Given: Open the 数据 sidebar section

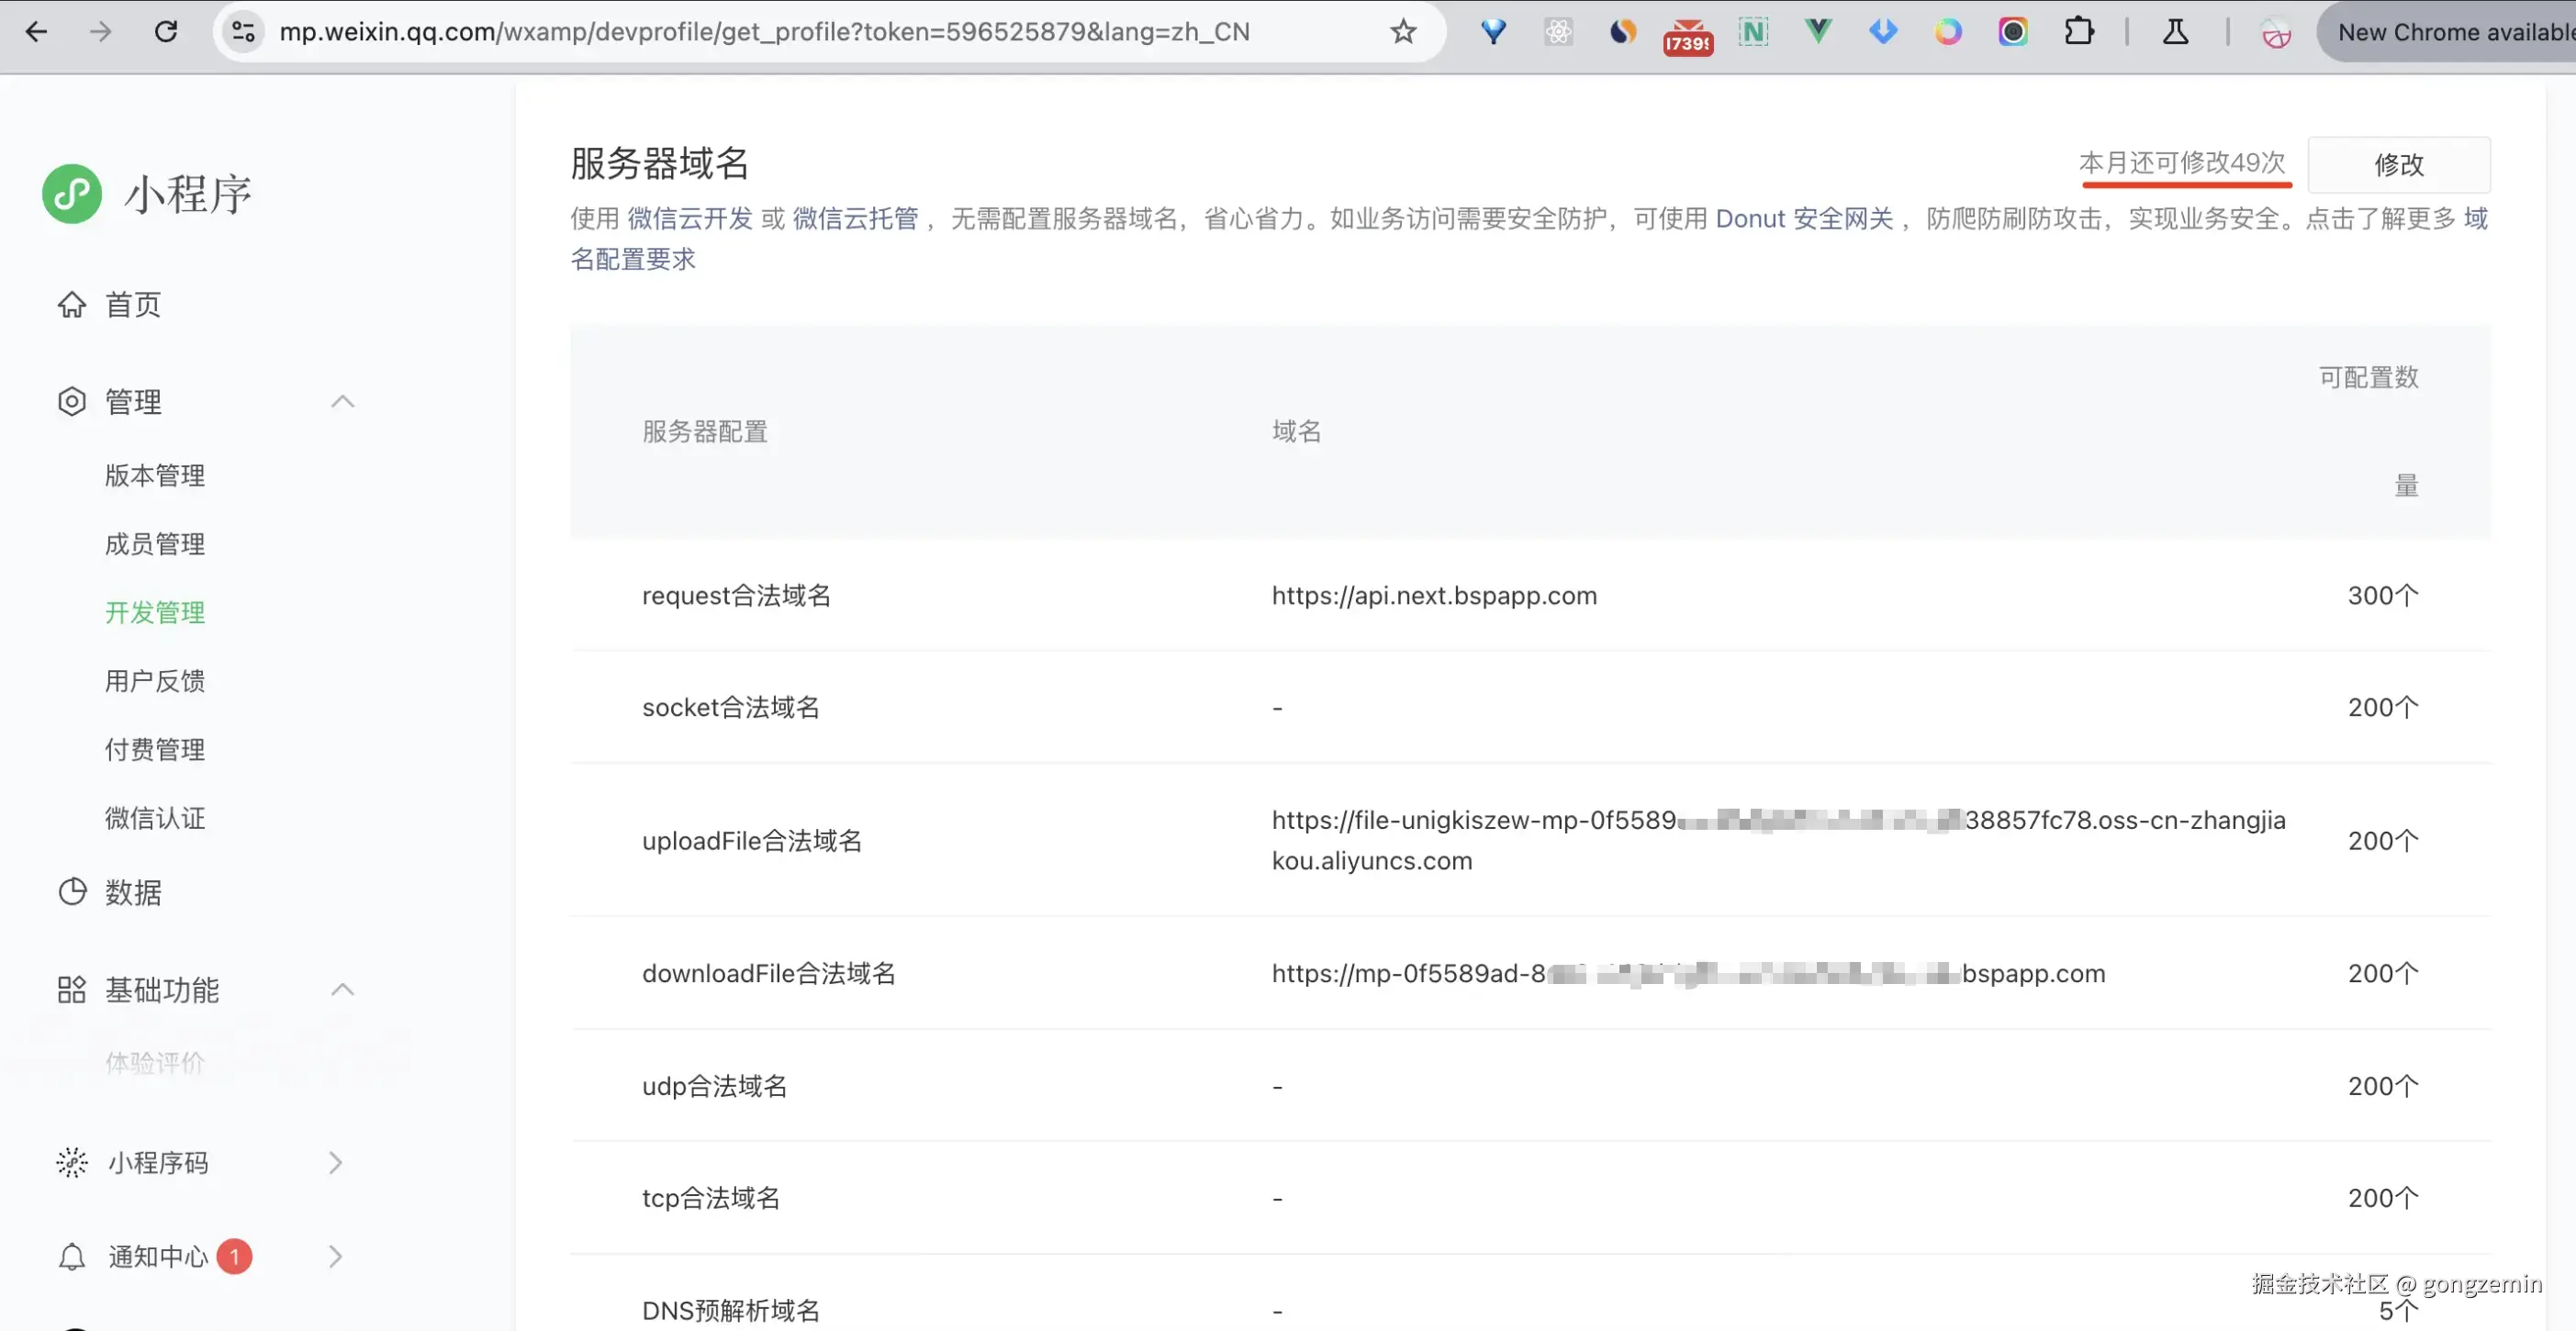Looking at the screenshot, I should 132,893.
